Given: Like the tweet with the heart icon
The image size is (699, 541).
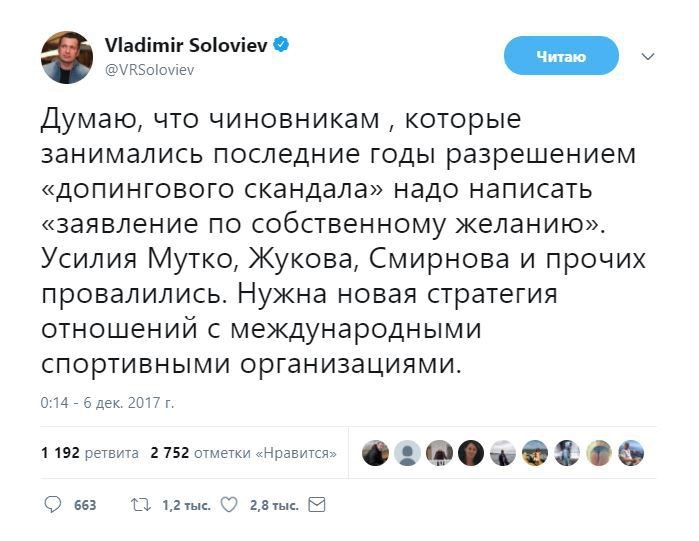Looking at the screenshot, I should click(229, 505).
